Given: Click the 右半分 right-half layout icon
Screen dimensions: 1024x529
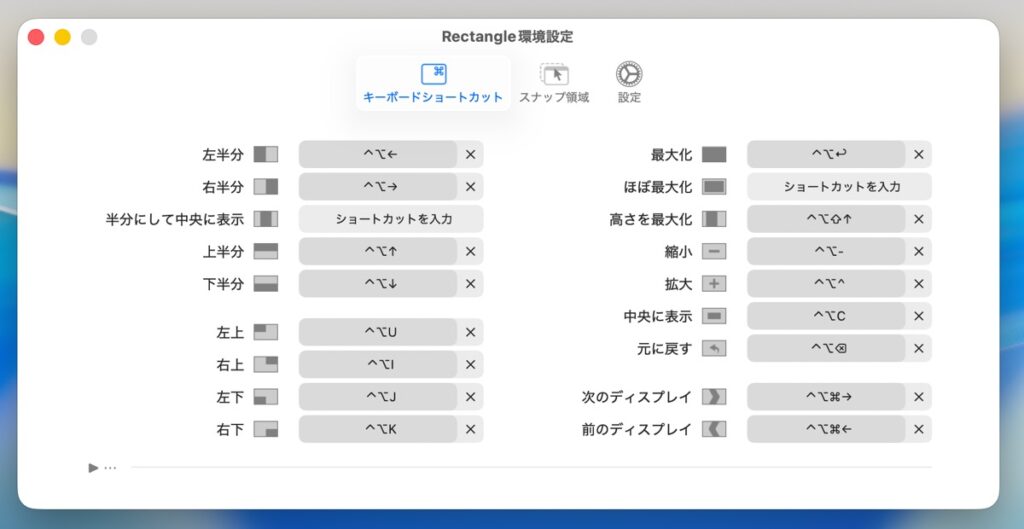Looking at the screenshot, I should 266,187.
